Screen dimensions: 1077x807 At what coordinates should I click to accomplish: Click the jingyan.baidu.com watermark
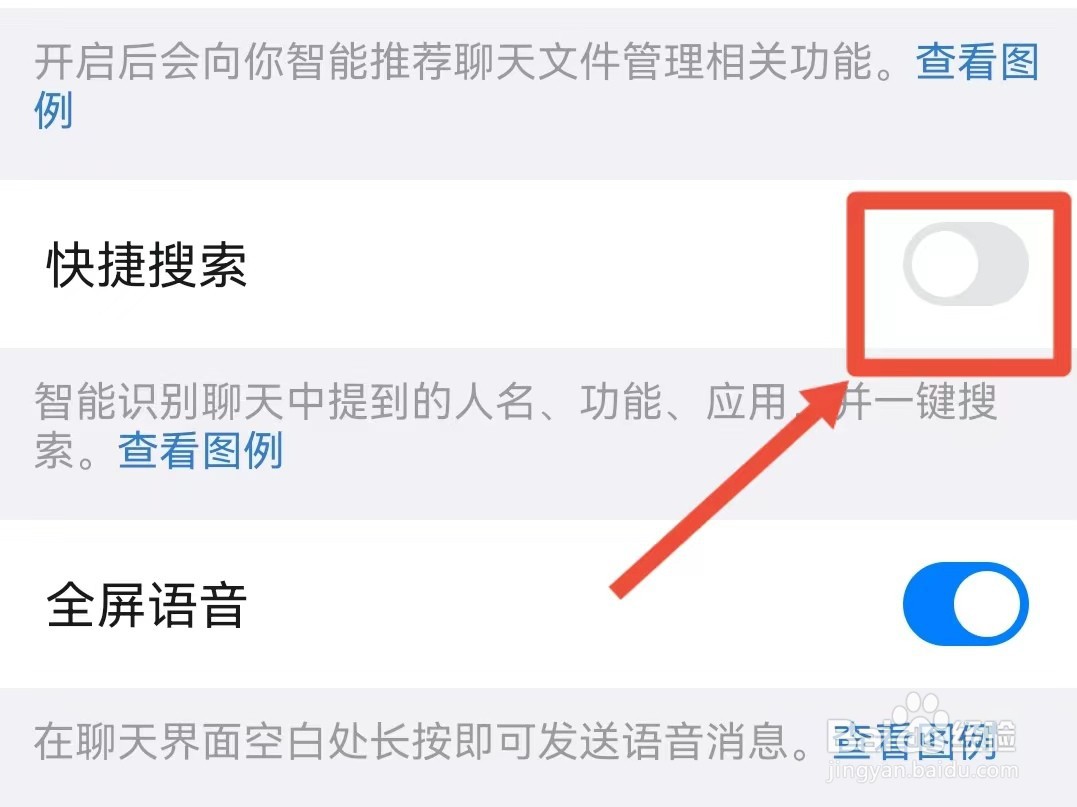[x=922, y=771]
